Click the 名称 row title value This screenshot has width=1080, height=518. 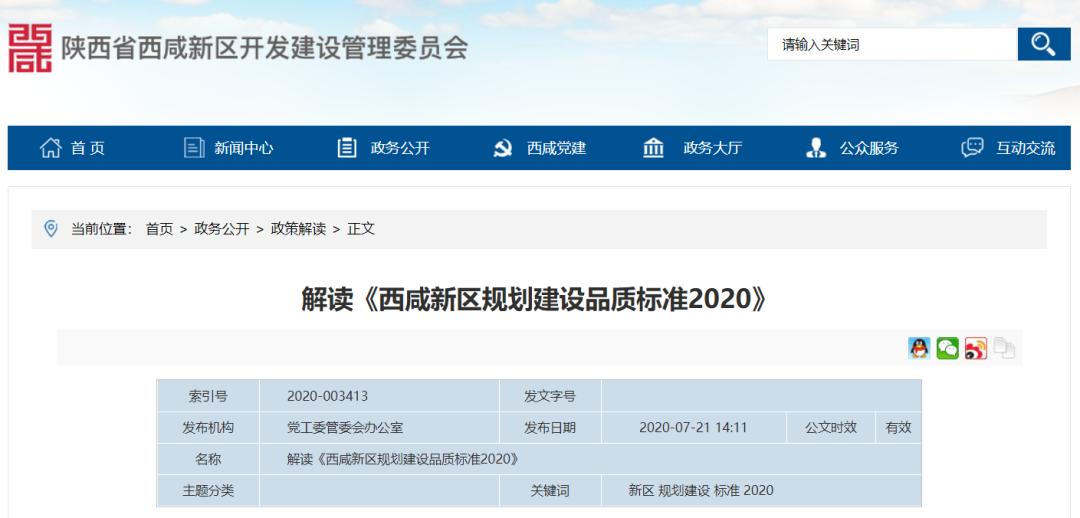[x=403, y=459]
